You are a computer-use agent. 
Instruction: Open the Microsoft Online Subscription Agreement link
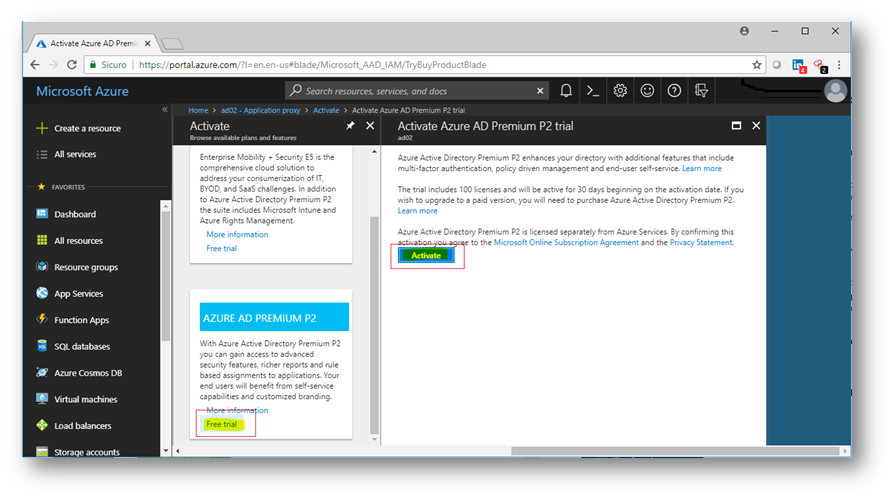coord(566,242)
